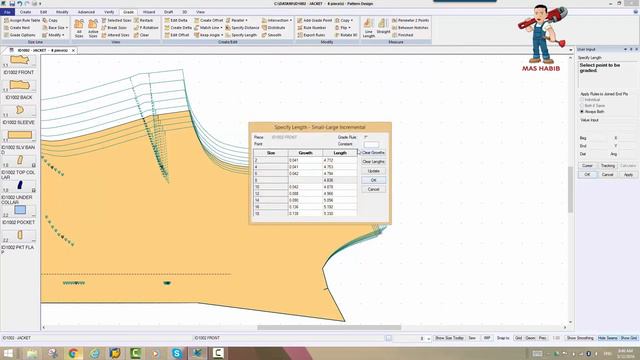Click the Restack tool
Screen dimensions: 640x360
(144, 20)
